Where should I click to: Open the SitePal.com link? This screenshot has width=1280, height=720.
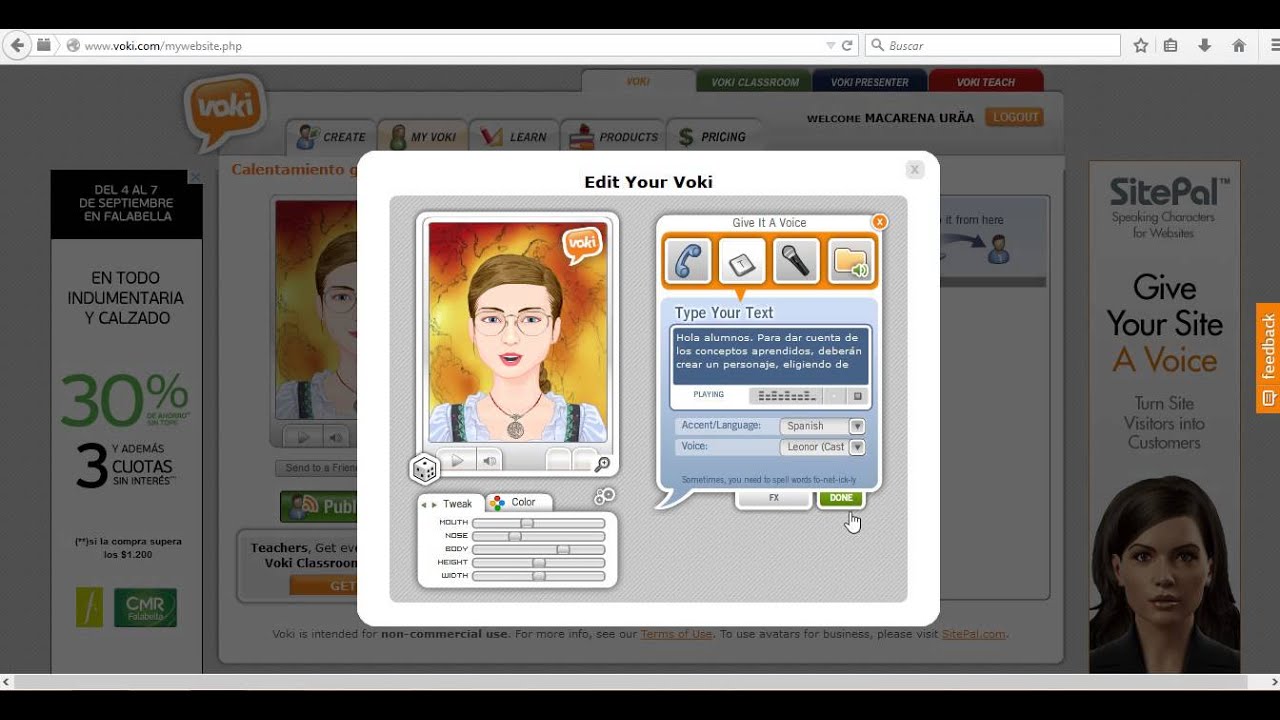(x=974, y=634)
